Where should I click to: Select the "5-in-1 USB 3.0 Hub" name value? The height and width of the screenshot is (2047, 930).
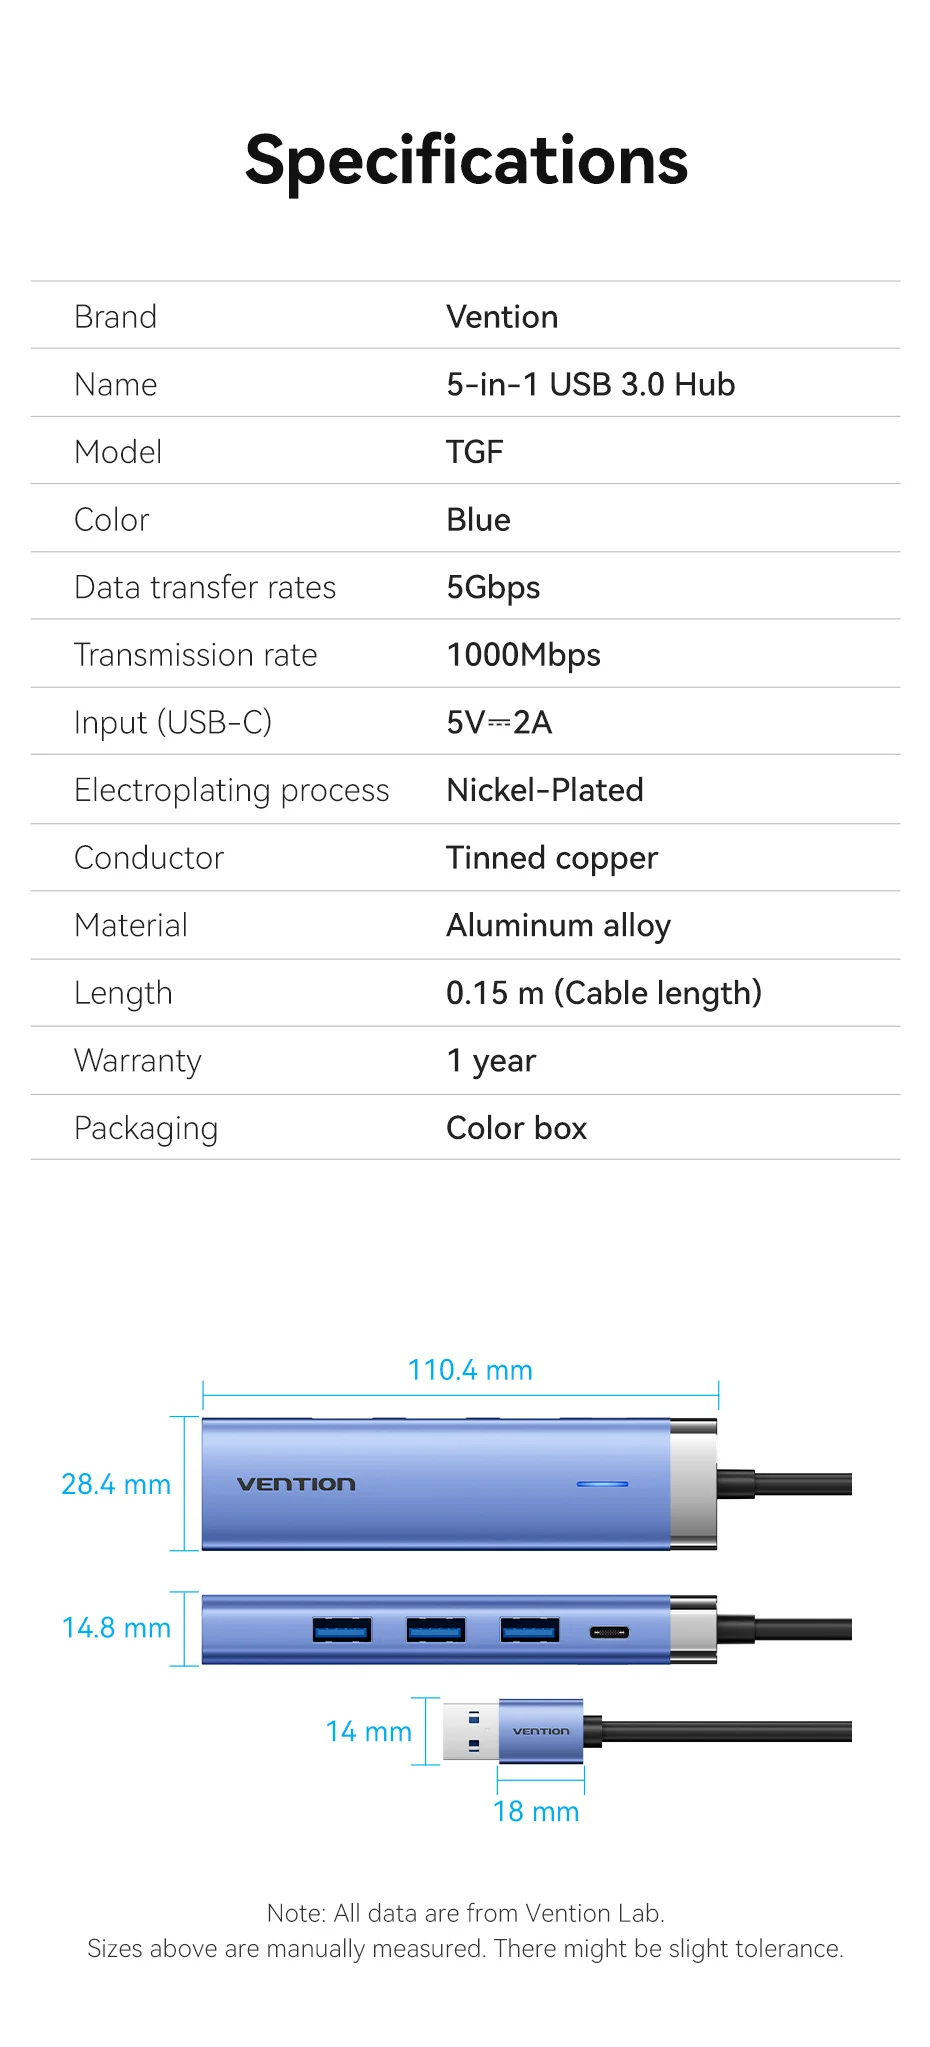point(590,385)
